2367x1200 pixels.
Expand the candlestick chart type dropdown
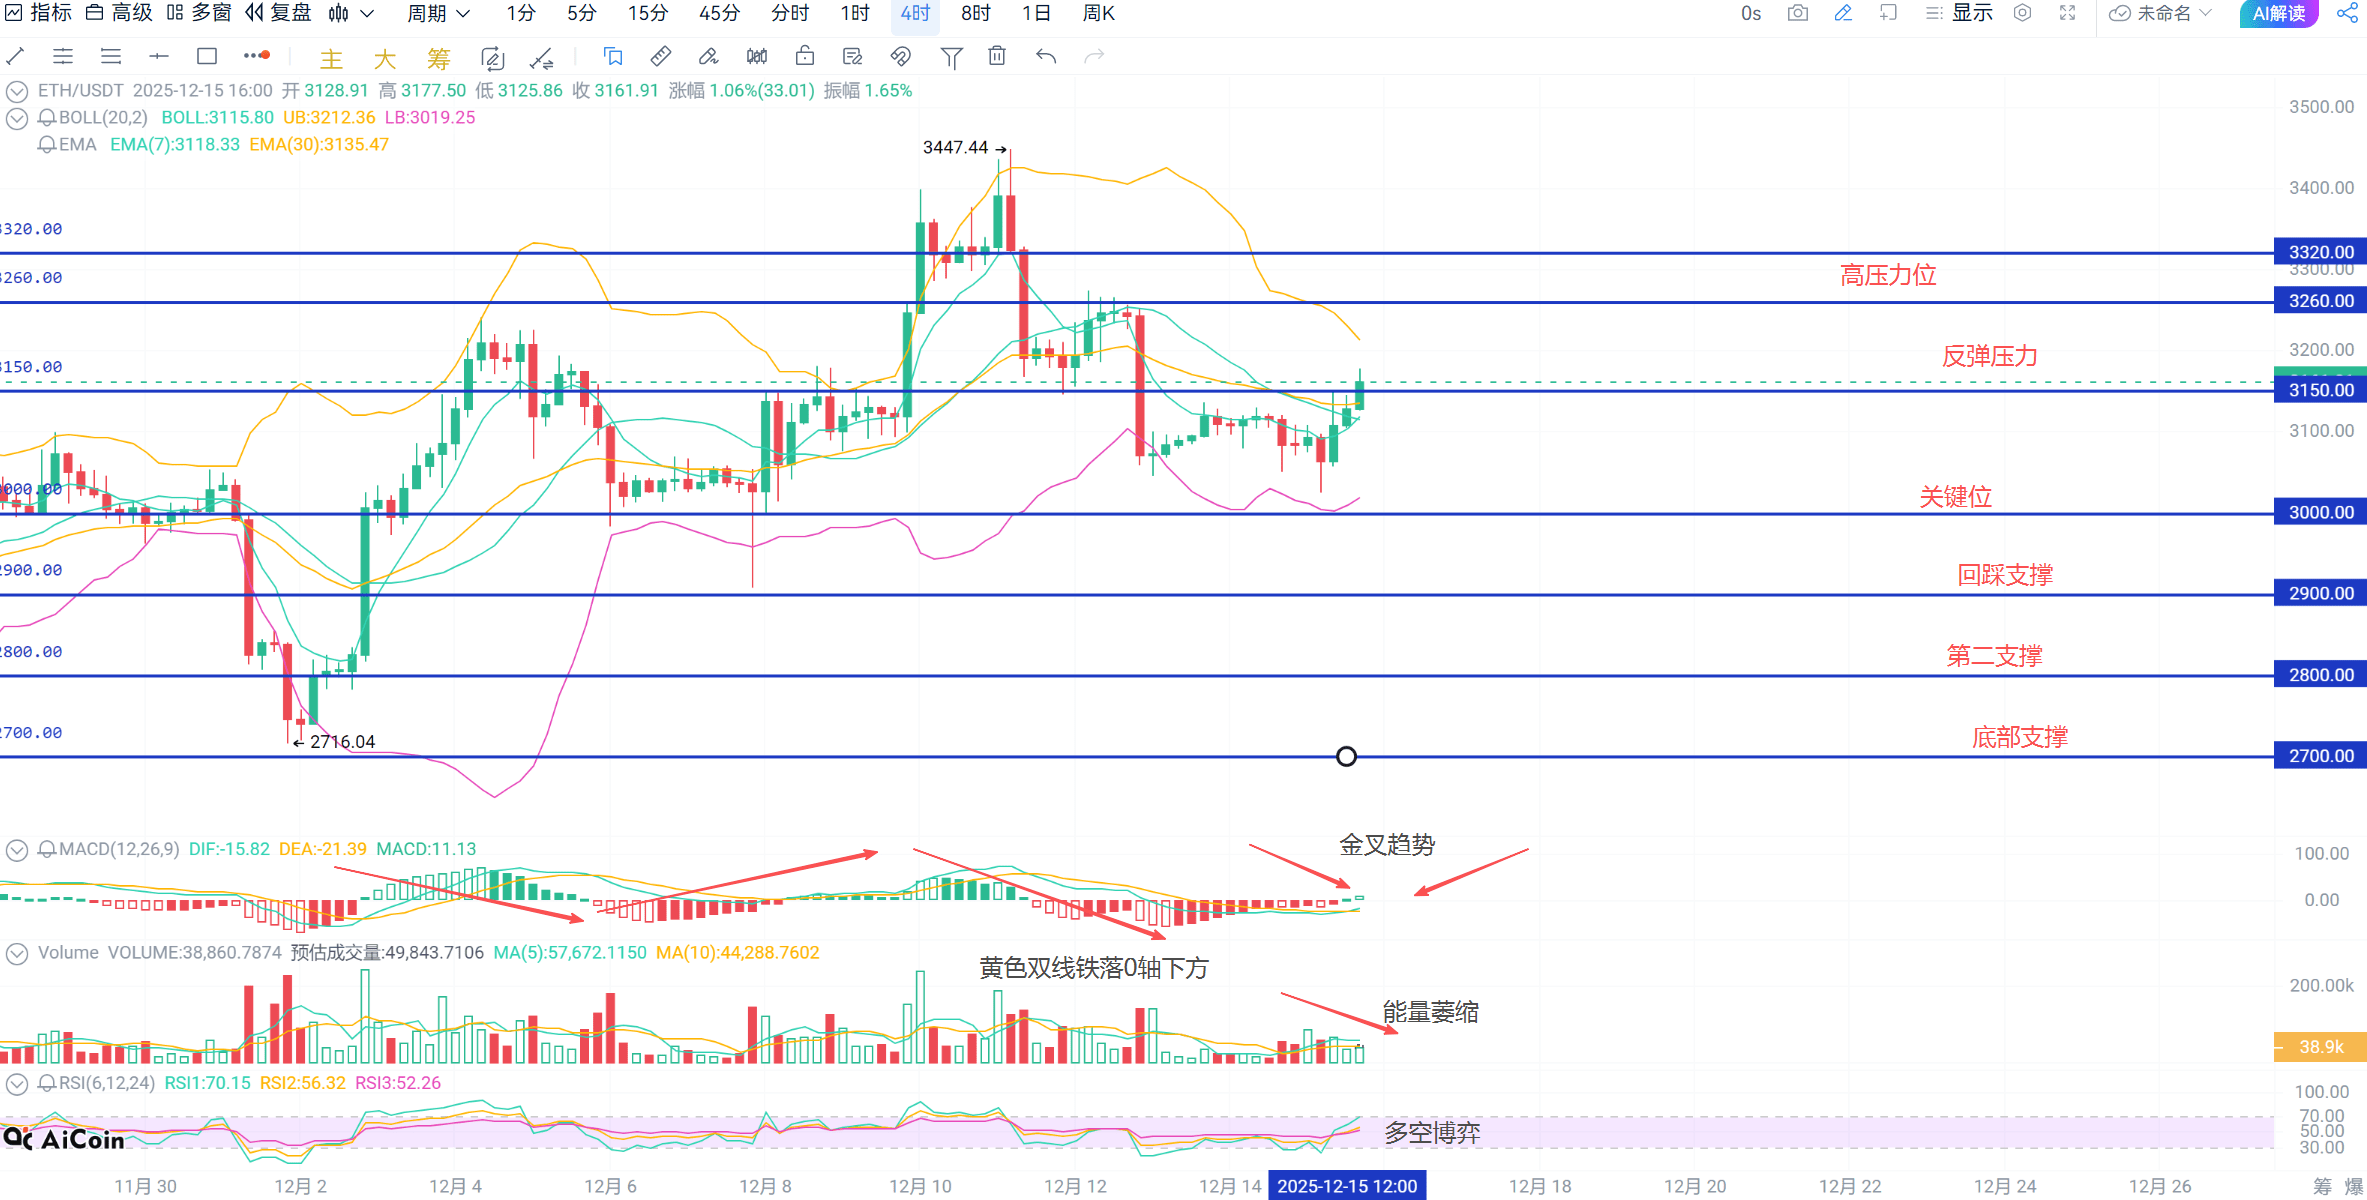point(366,13)
